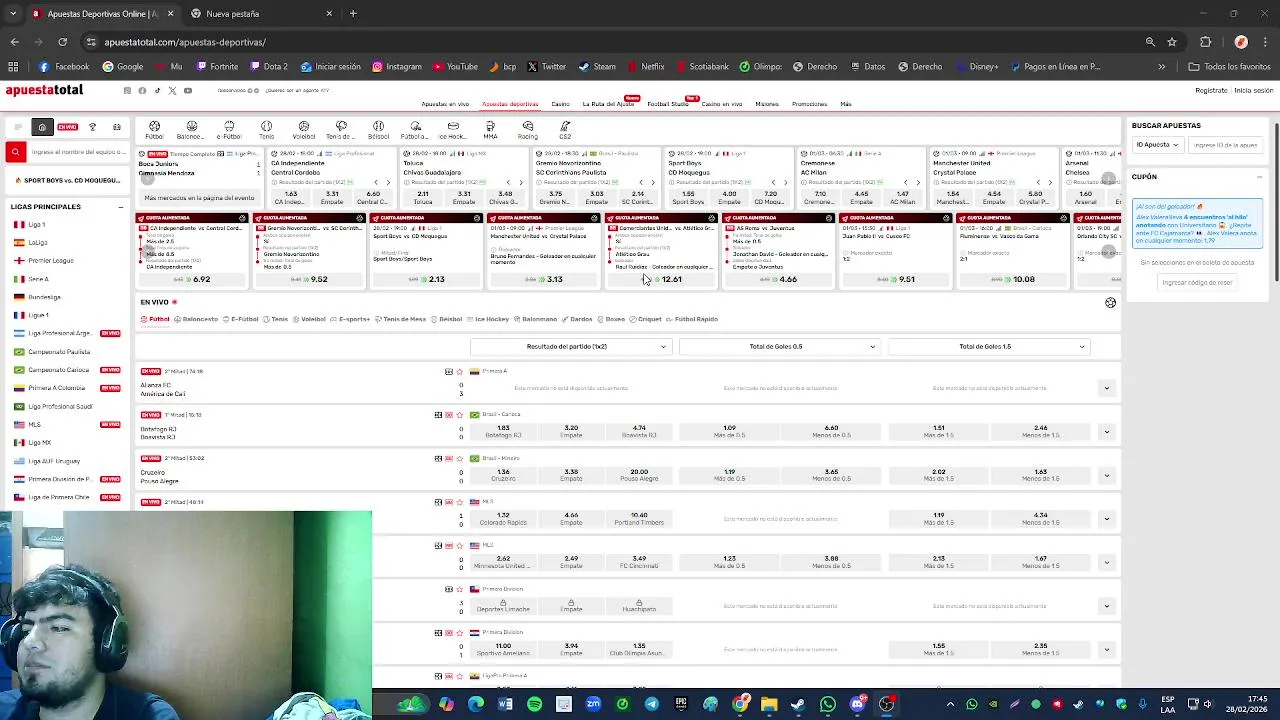This screenshot has height=720, width=1280.
Task: Collapse the Cupón panel
Action: (x=1259, y=177)
